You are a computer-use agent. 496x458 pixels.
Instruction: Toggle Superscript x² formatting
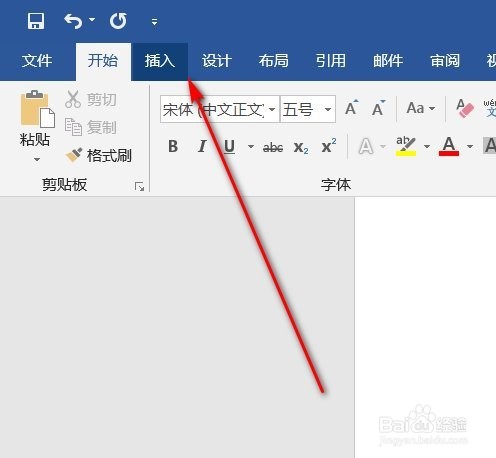coord(329,146)
